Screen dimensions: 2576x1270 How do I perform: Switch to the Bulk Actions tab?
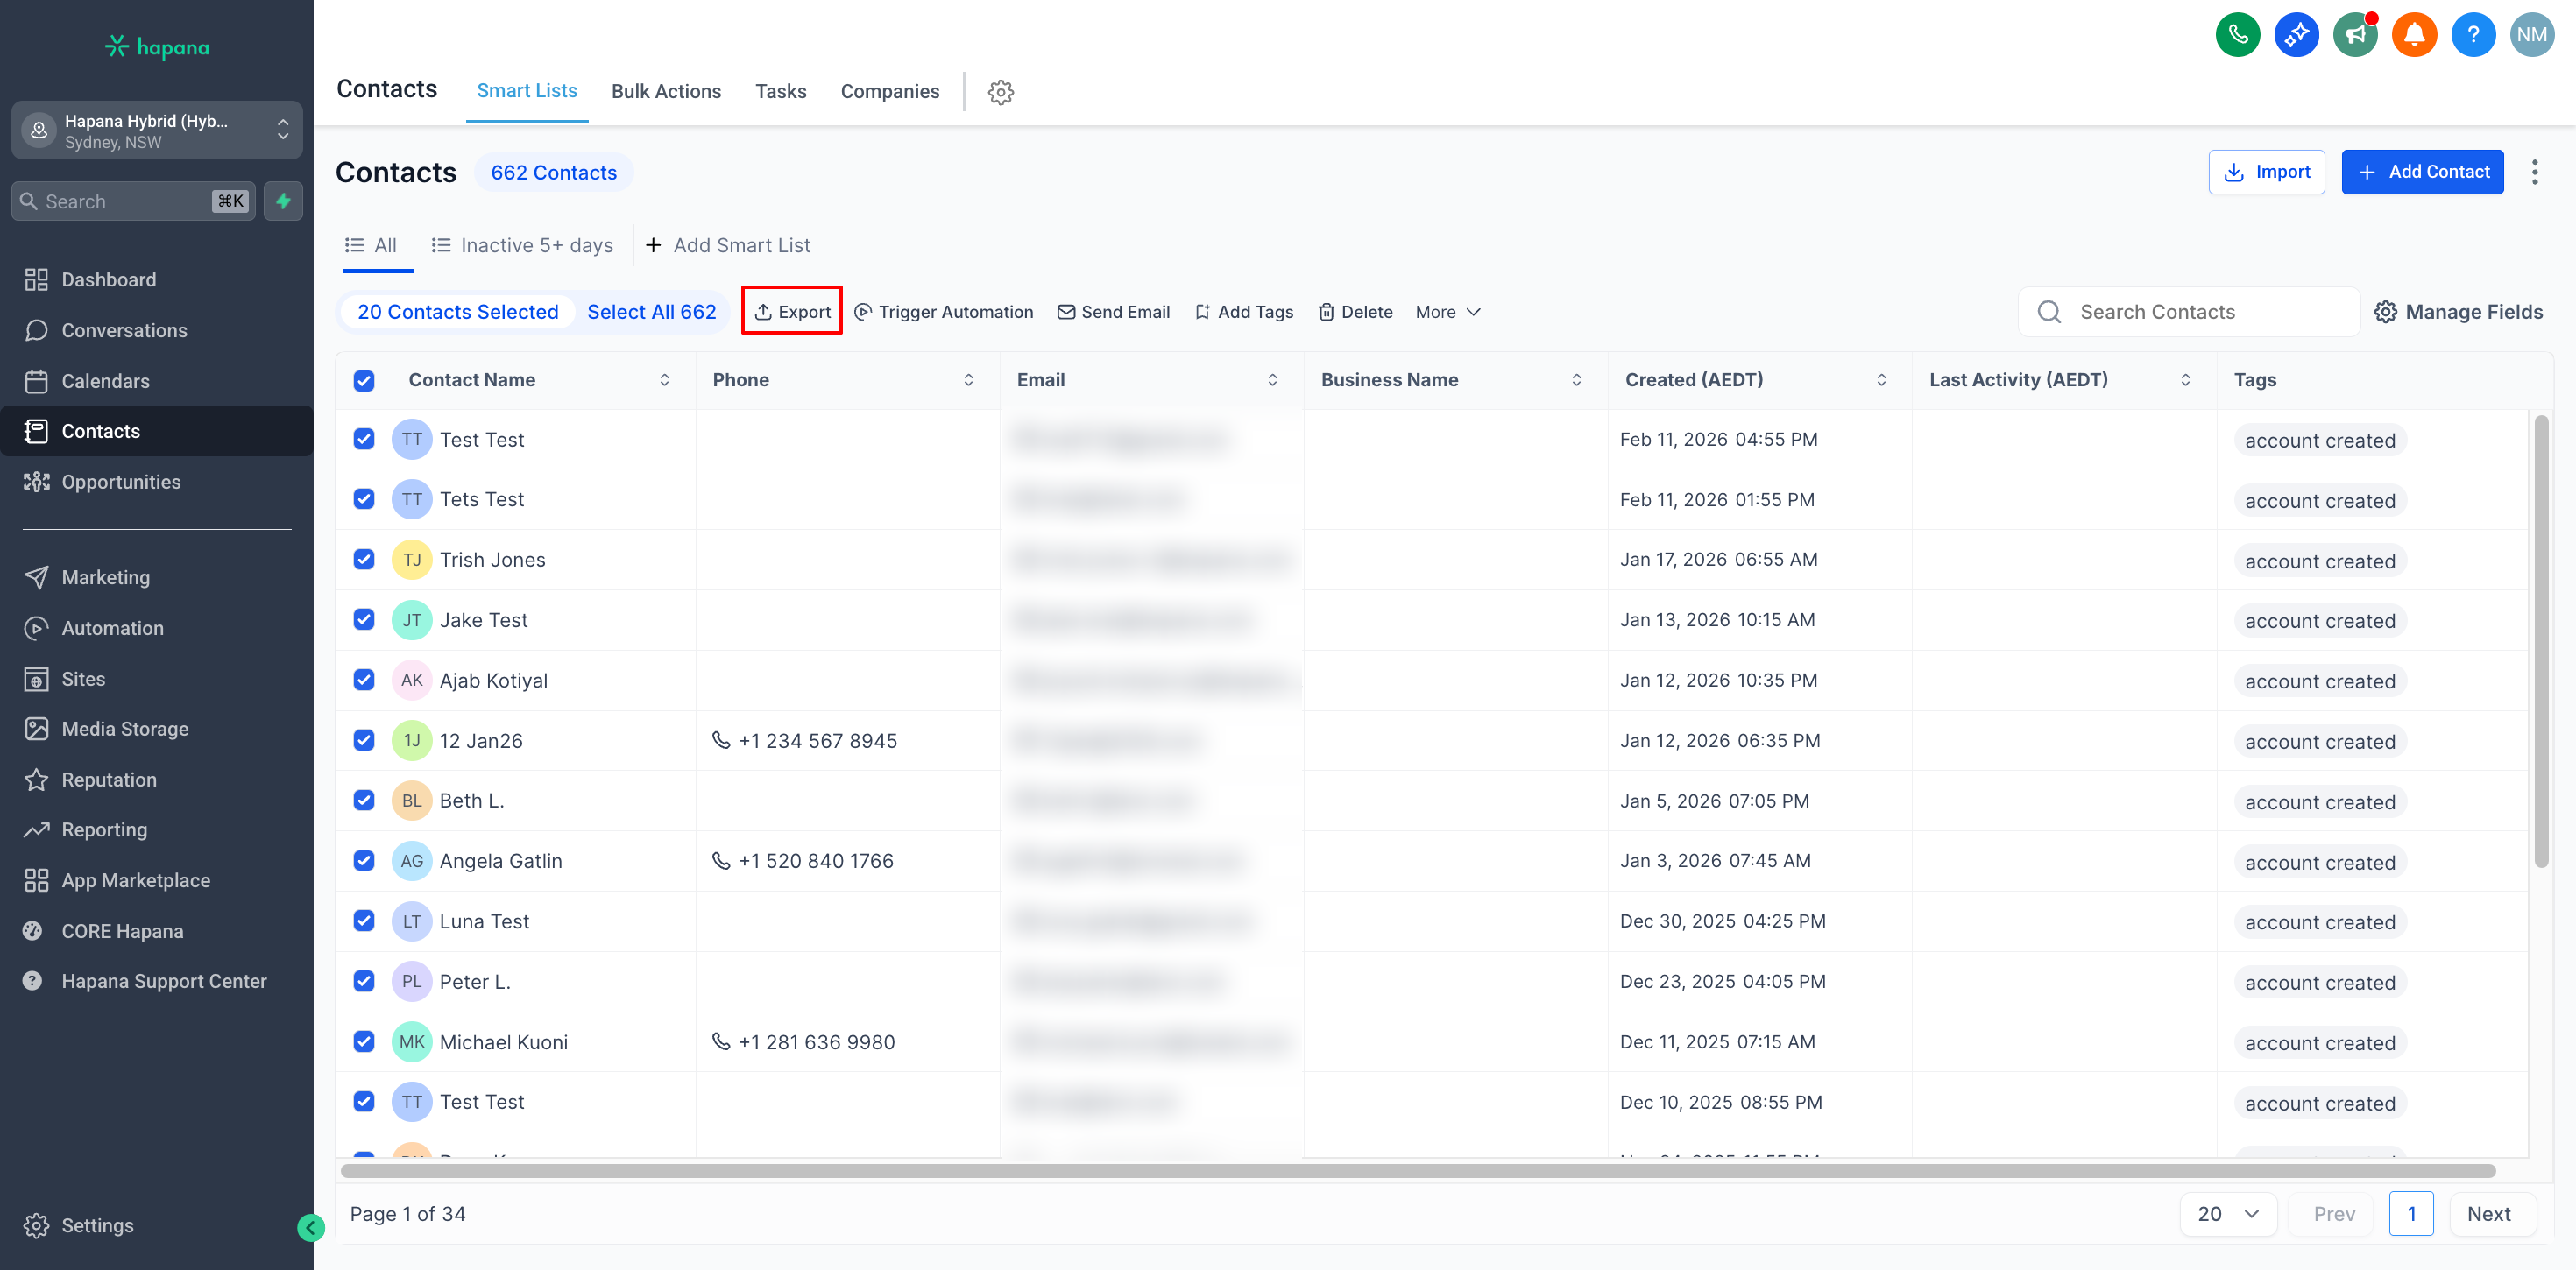(x=666, y=91)
